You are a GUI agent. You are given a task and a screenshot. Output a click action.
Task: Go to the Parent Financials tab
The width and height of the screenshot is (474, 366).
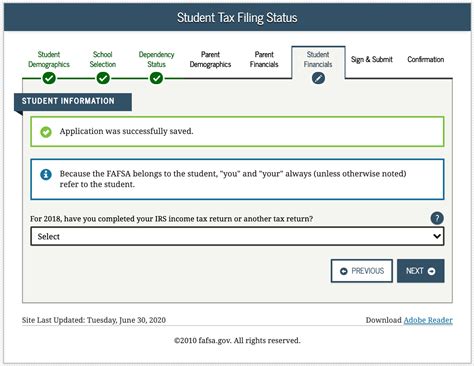click(264, 59)
